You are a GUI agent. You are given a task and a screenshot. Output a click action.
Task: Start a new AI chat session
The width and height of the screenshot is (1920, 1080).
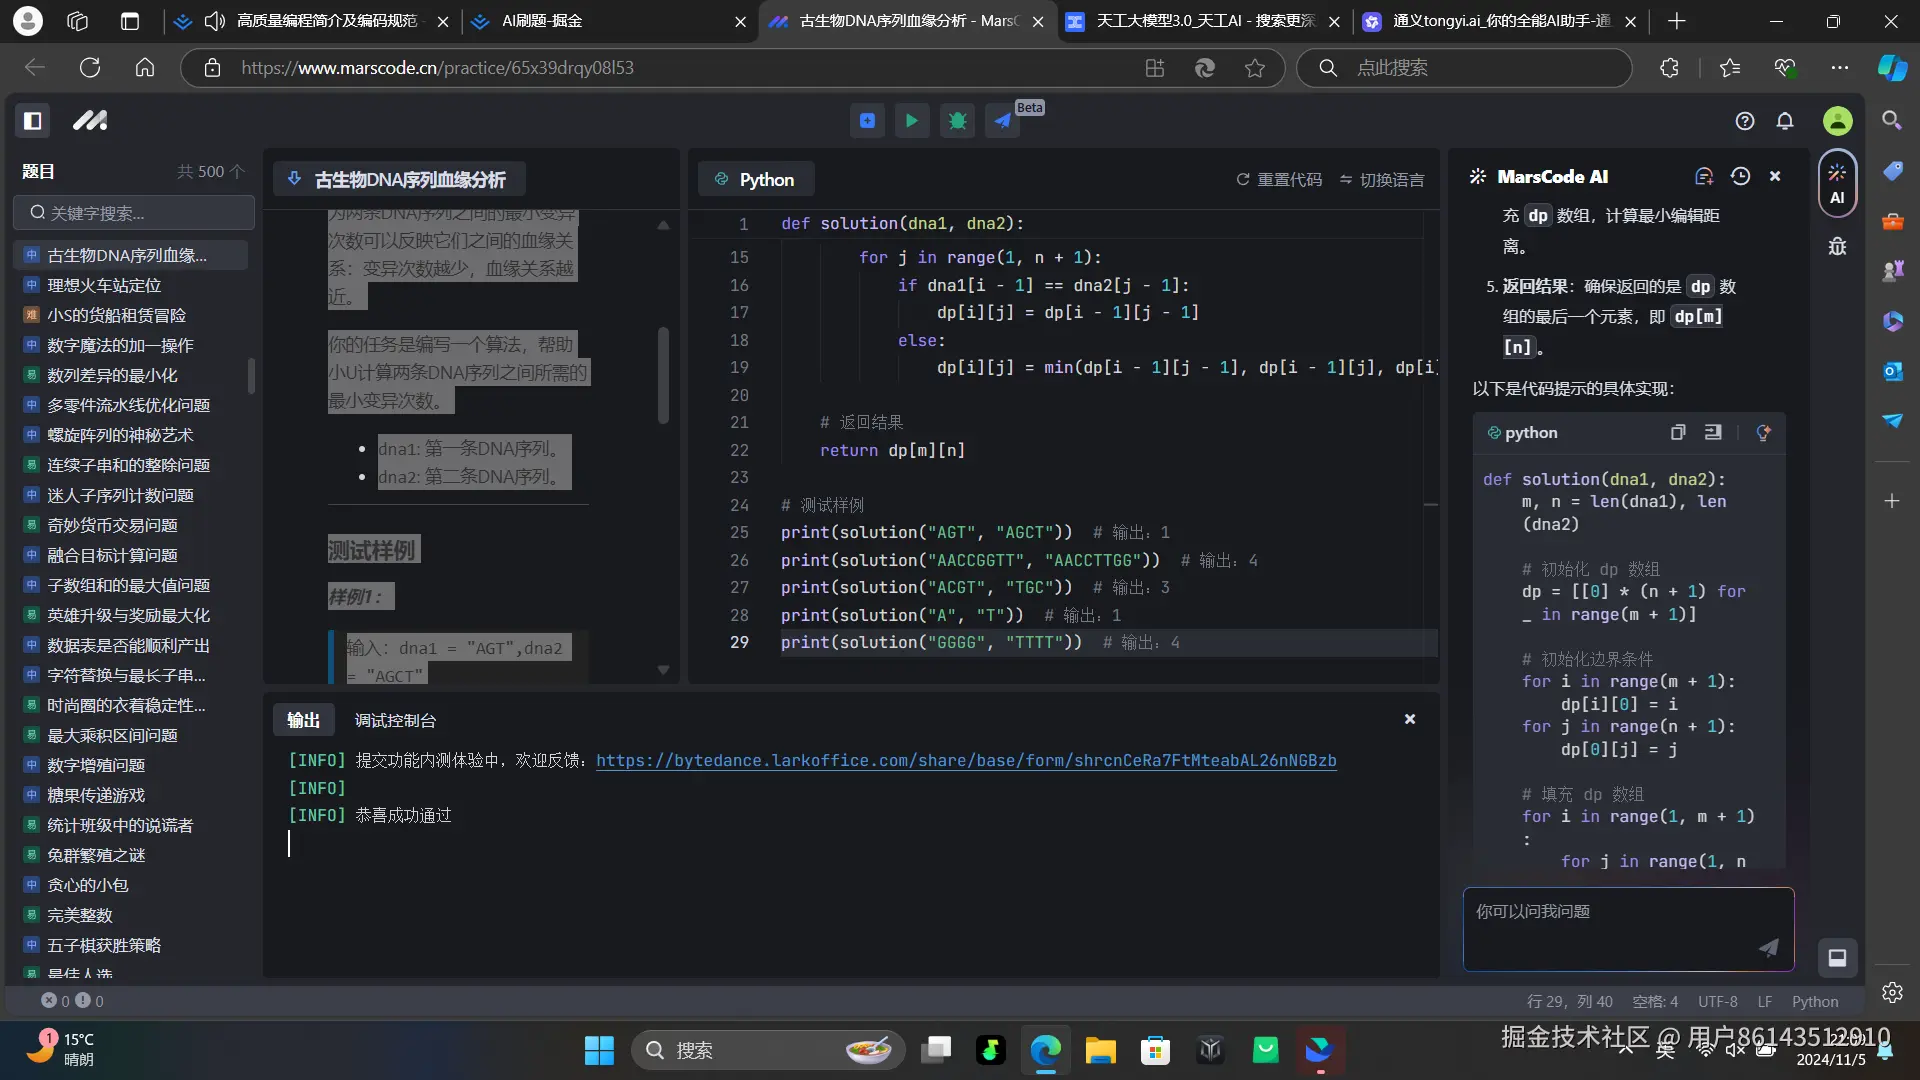pyautogui.click(x=1704, y=177)
